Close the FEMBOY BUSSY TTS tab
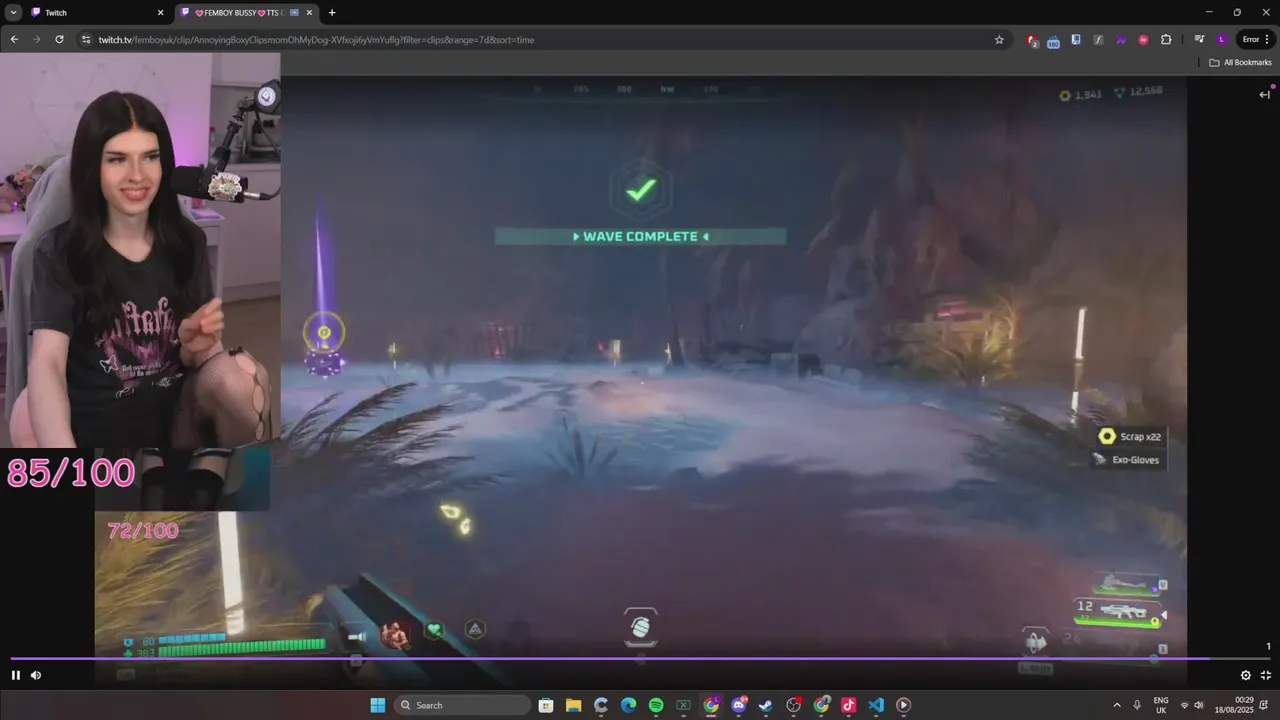The width and height of the screenshot is (1280, 720). pyautogui.click(x=309, y=13)
